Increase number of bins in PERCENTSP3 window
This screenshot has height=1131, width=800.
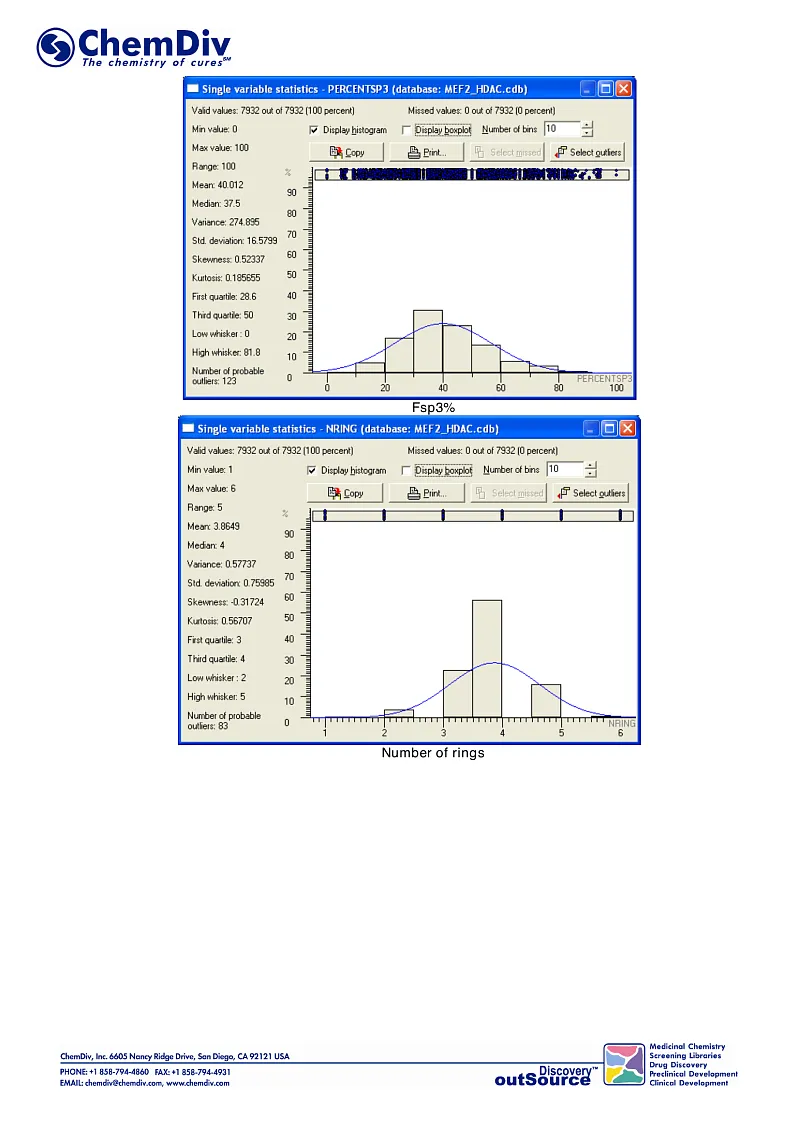tap(588, 125)
